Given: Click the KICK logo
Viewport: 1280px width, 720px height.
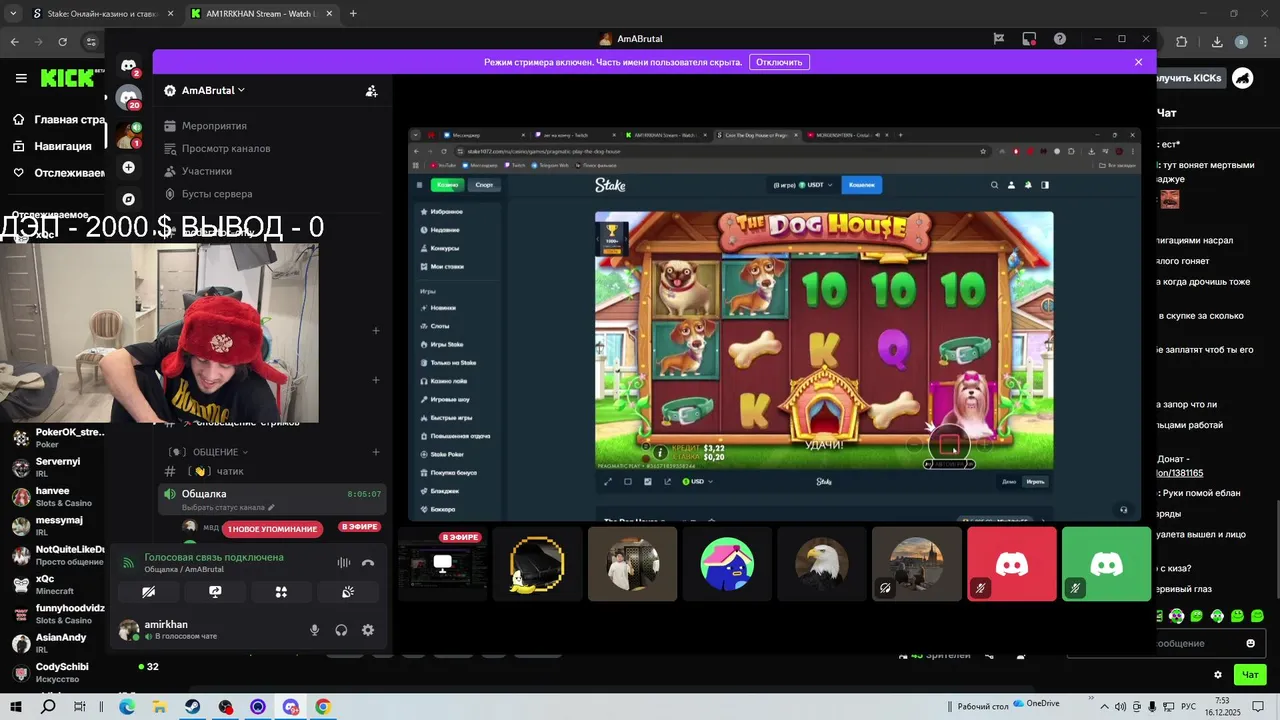Looking at the screenshot, I should tap(67, 78).
